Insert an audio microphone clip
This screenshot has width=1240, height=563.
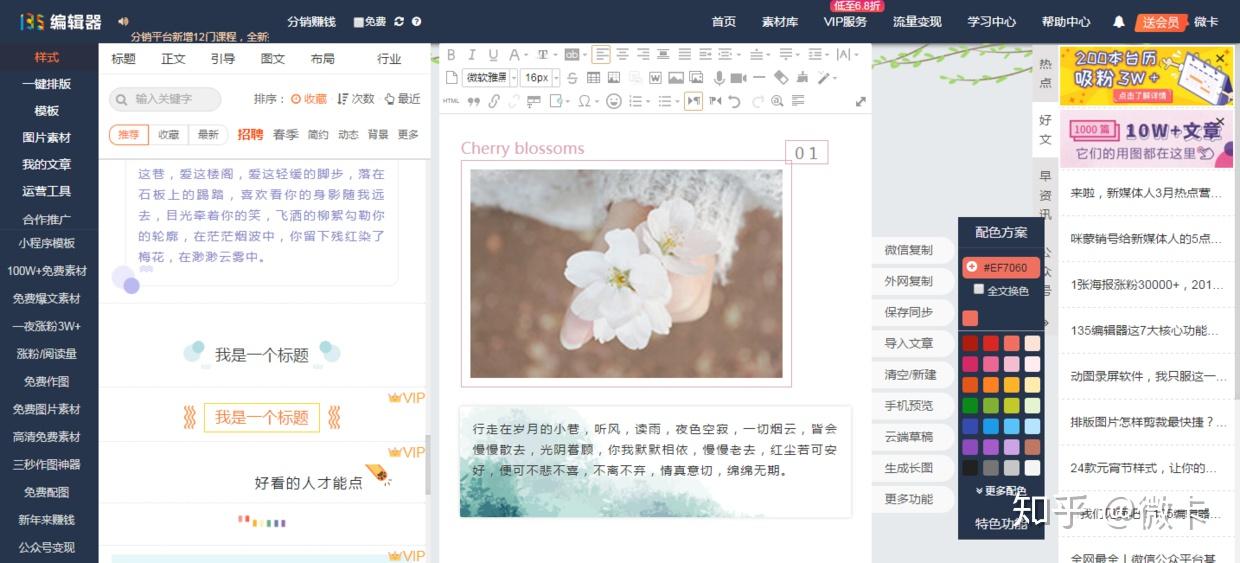718,77
